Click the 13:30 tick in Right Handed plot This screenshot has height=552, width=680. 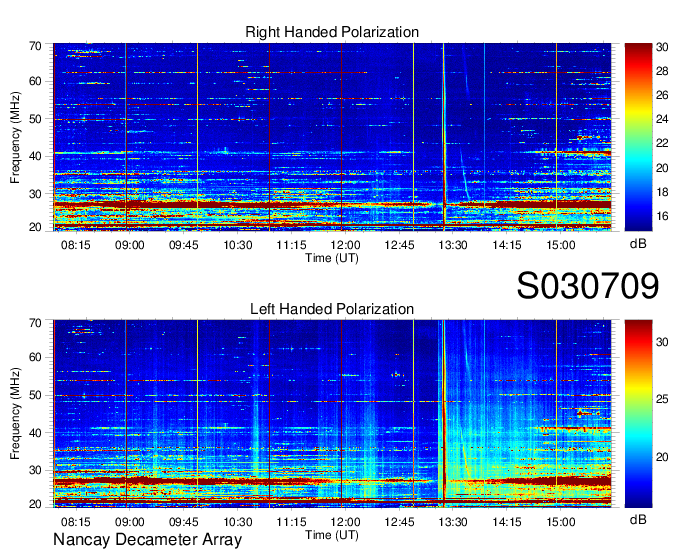pyautogui.click(x=453, y=245)
